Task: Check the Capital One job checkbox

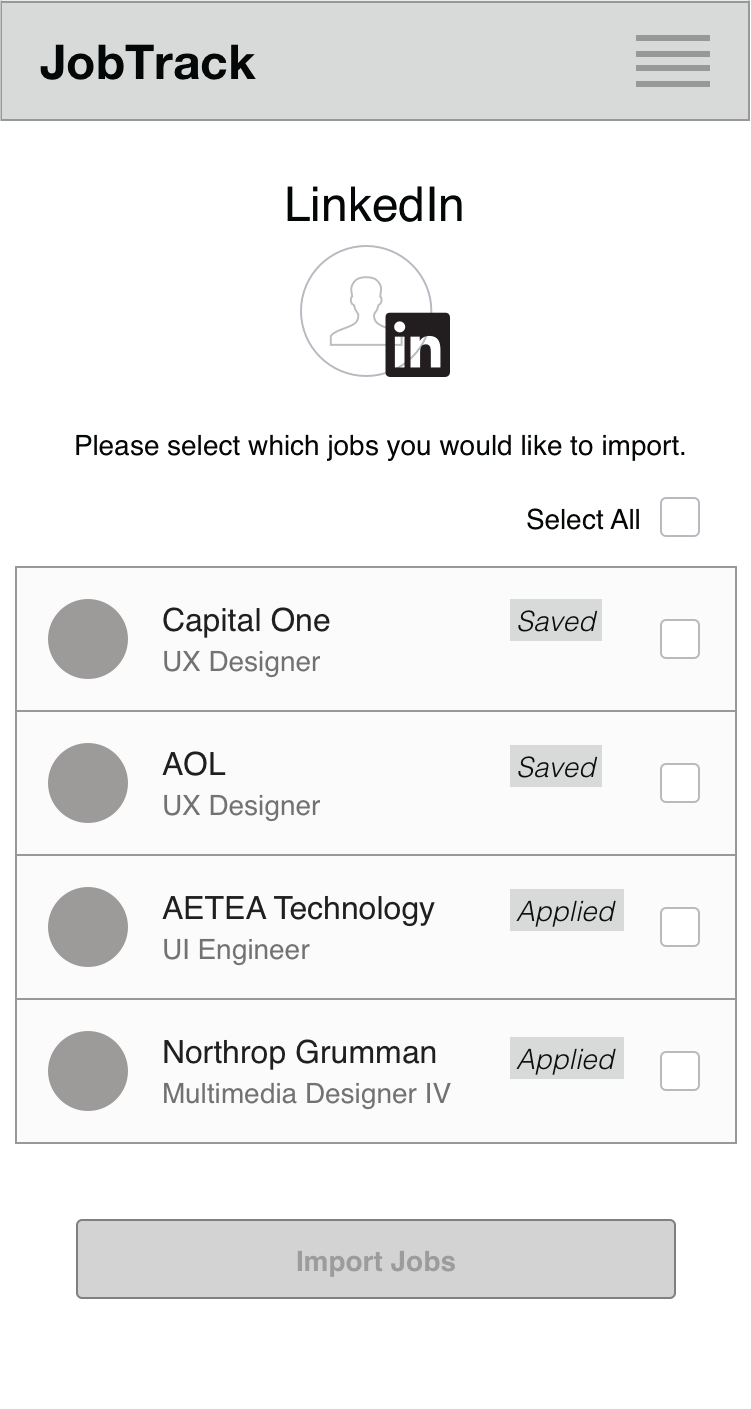Action: tap(680, 639)
